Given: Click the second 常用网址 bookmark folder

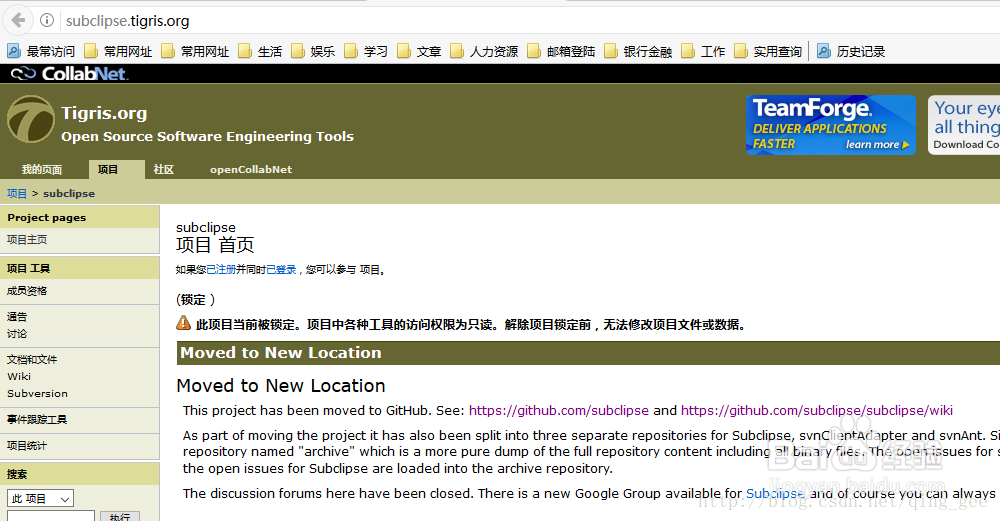Looking at the screenshot, I should pyautogui.click(x=196, y=51).
